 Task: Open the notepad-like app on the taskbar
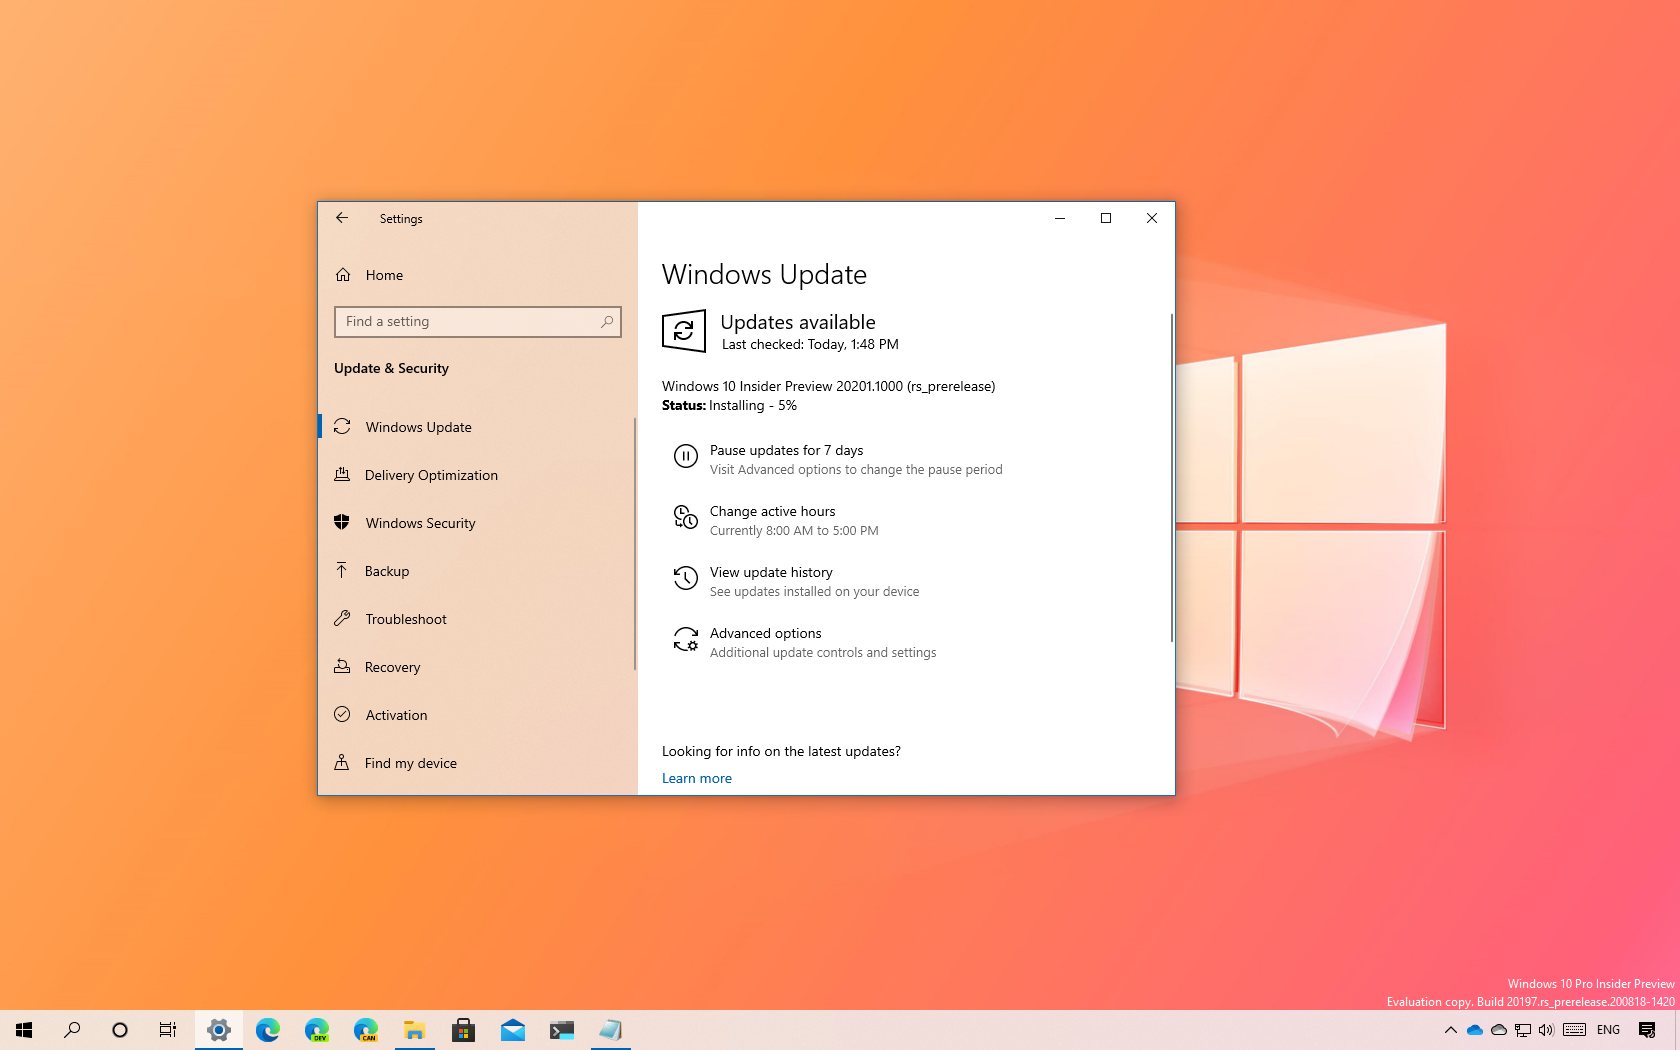tap(610, 1030)
